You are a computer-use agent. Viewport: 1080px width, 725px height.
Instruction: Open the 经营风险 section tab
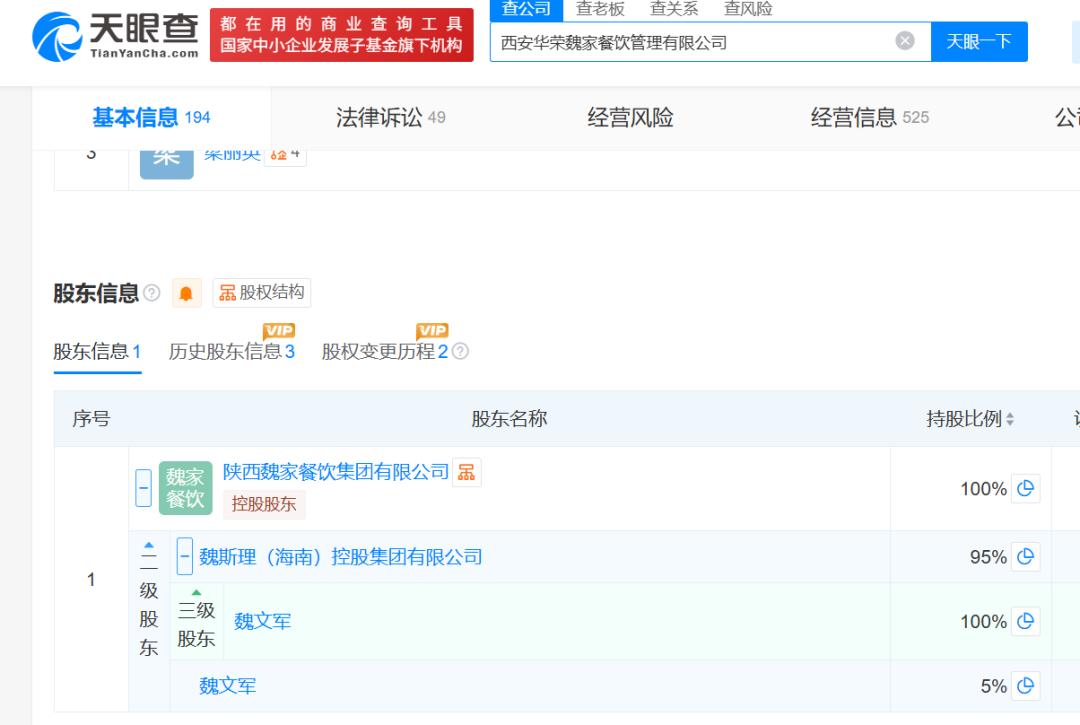point(630,118)
